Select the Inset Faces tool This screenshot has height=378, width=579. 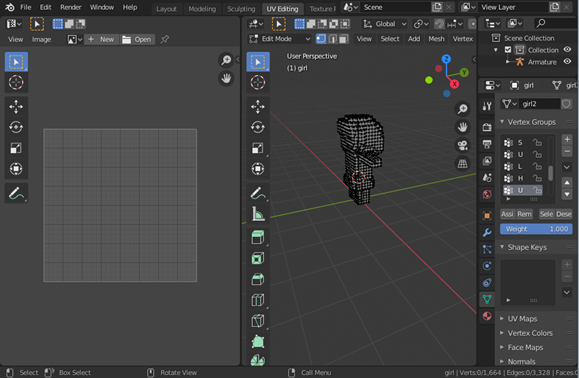pyautogui.click(x=258, y=258)
